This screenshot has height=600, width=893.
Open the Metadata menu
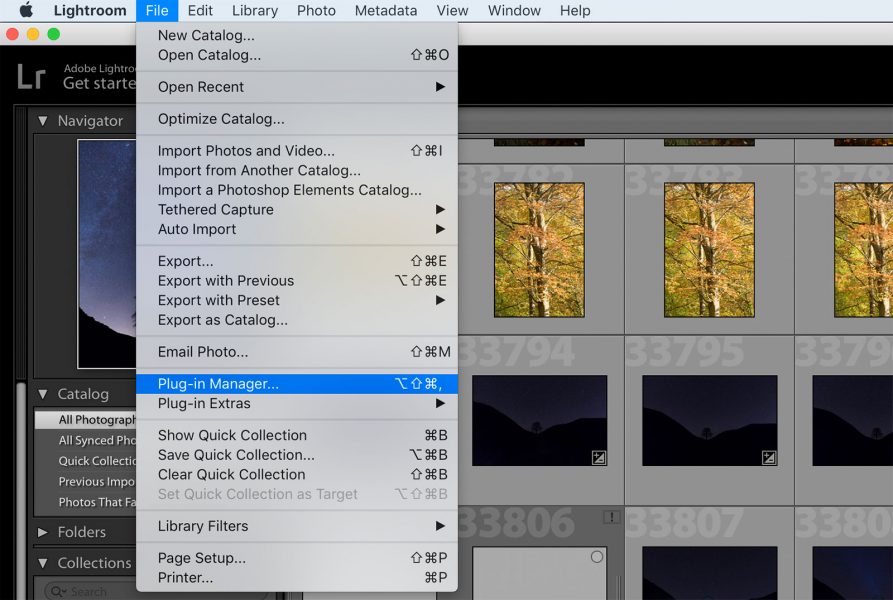coord(385,10)
